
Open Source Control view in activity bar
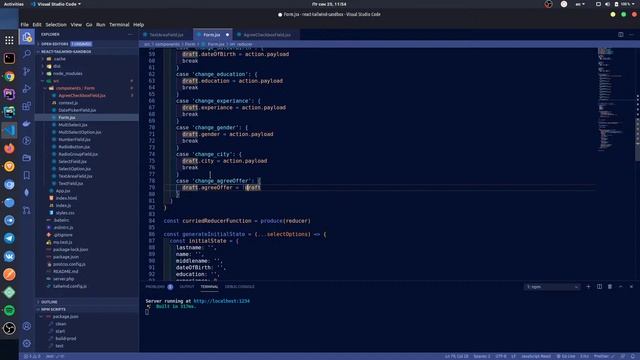click(27, 71)
